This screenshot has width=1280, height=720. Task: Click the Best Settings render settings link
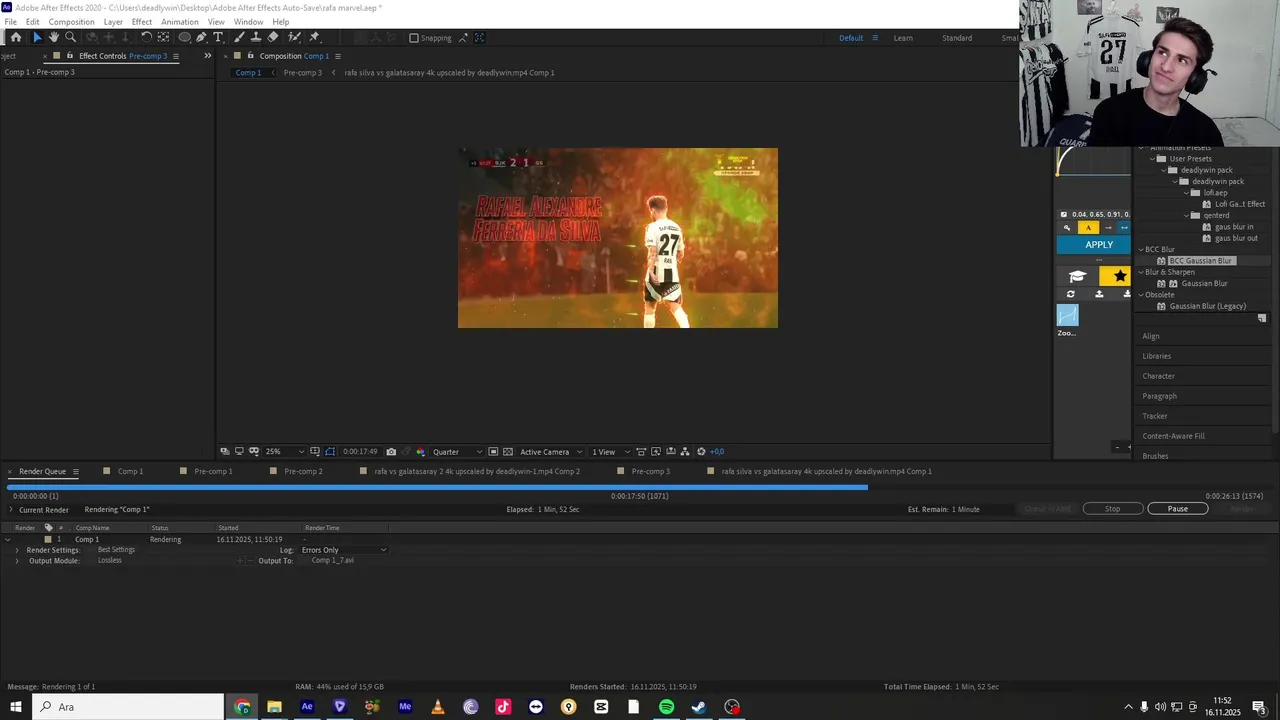click(116, 550)
